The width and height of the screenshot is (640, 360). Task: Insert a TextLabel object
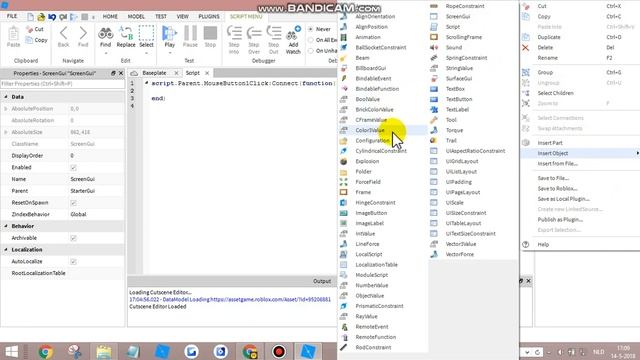[457, 110]
